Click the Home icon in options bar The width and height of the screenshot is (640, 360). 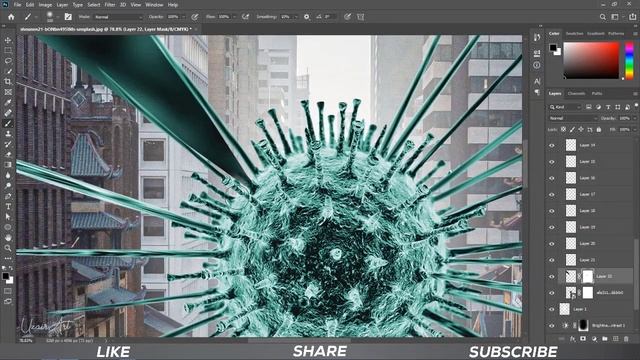pyautogui.click(x=11, y=17)
